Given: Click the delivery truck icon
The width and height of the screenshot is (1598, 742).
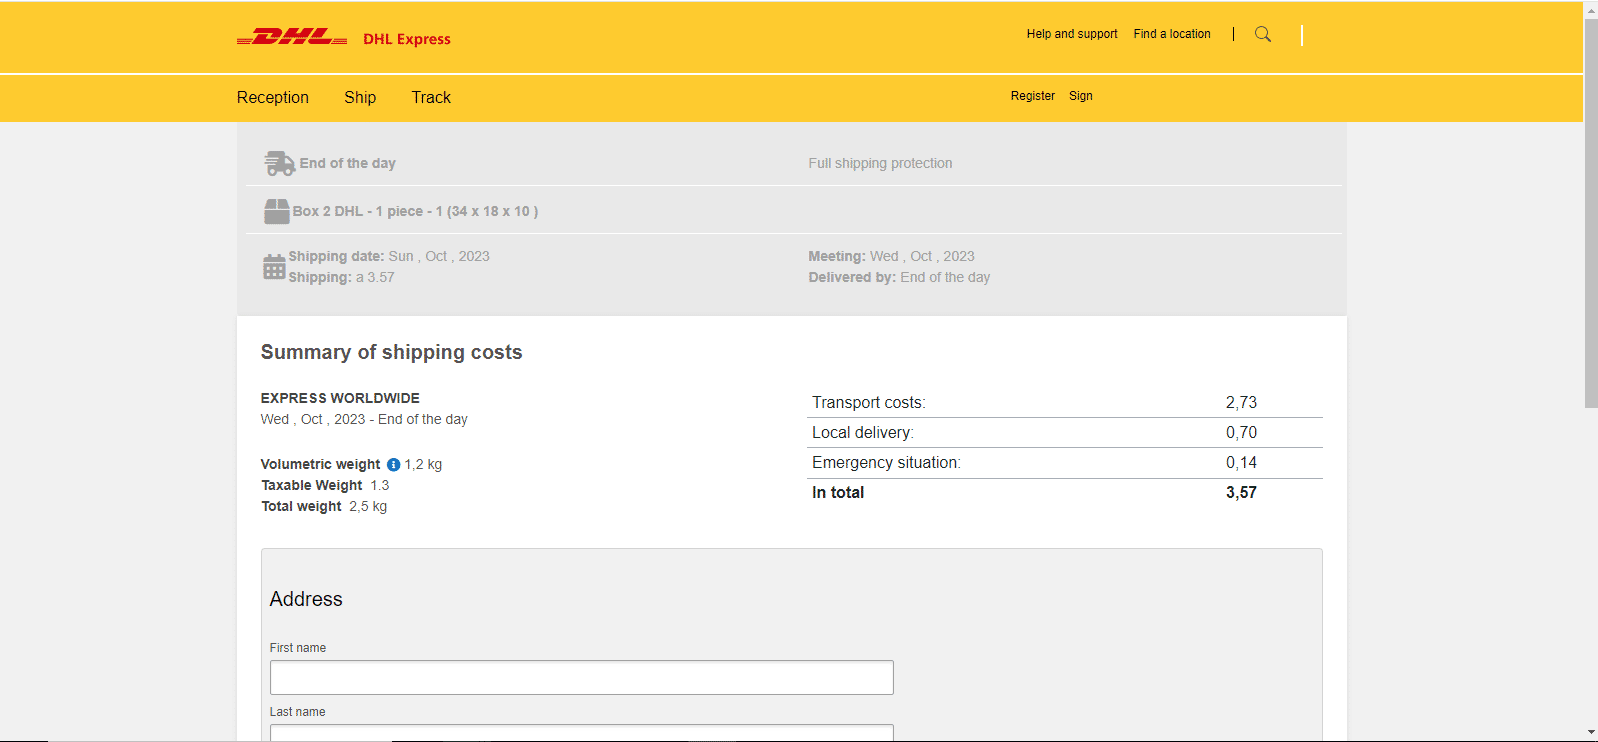Looking at the screenshot, I should [279, 163].
